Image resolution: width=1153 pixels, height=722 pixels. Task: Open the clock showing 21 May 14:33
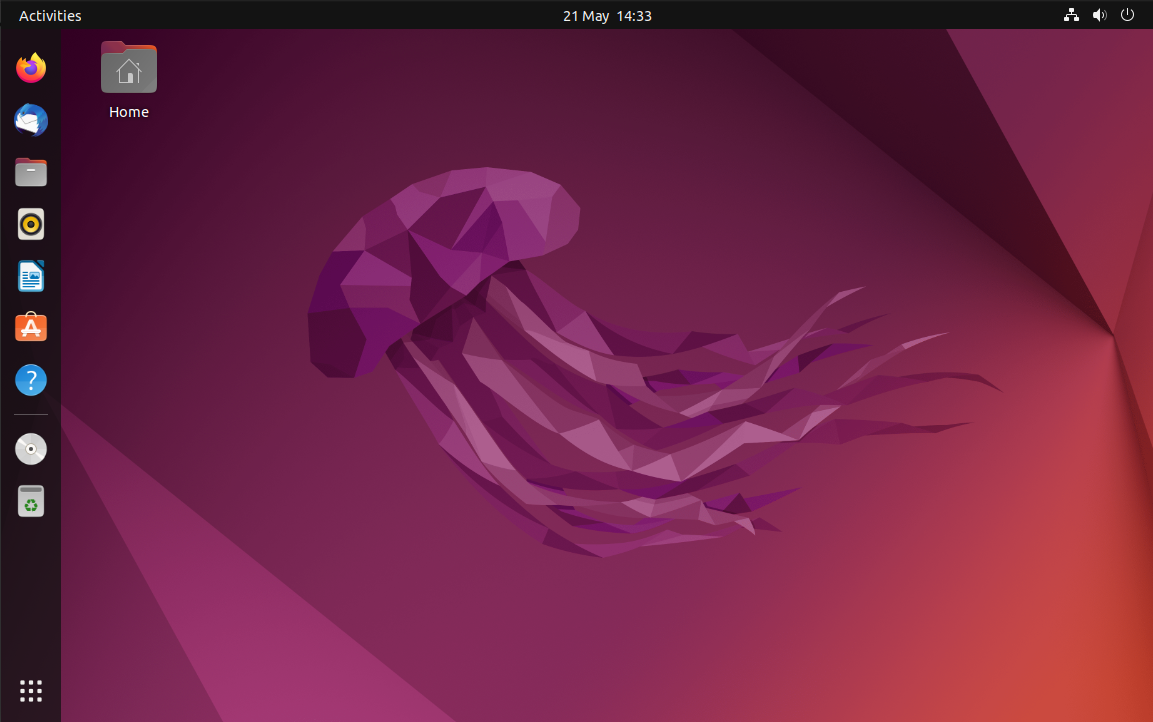(607, 15)
